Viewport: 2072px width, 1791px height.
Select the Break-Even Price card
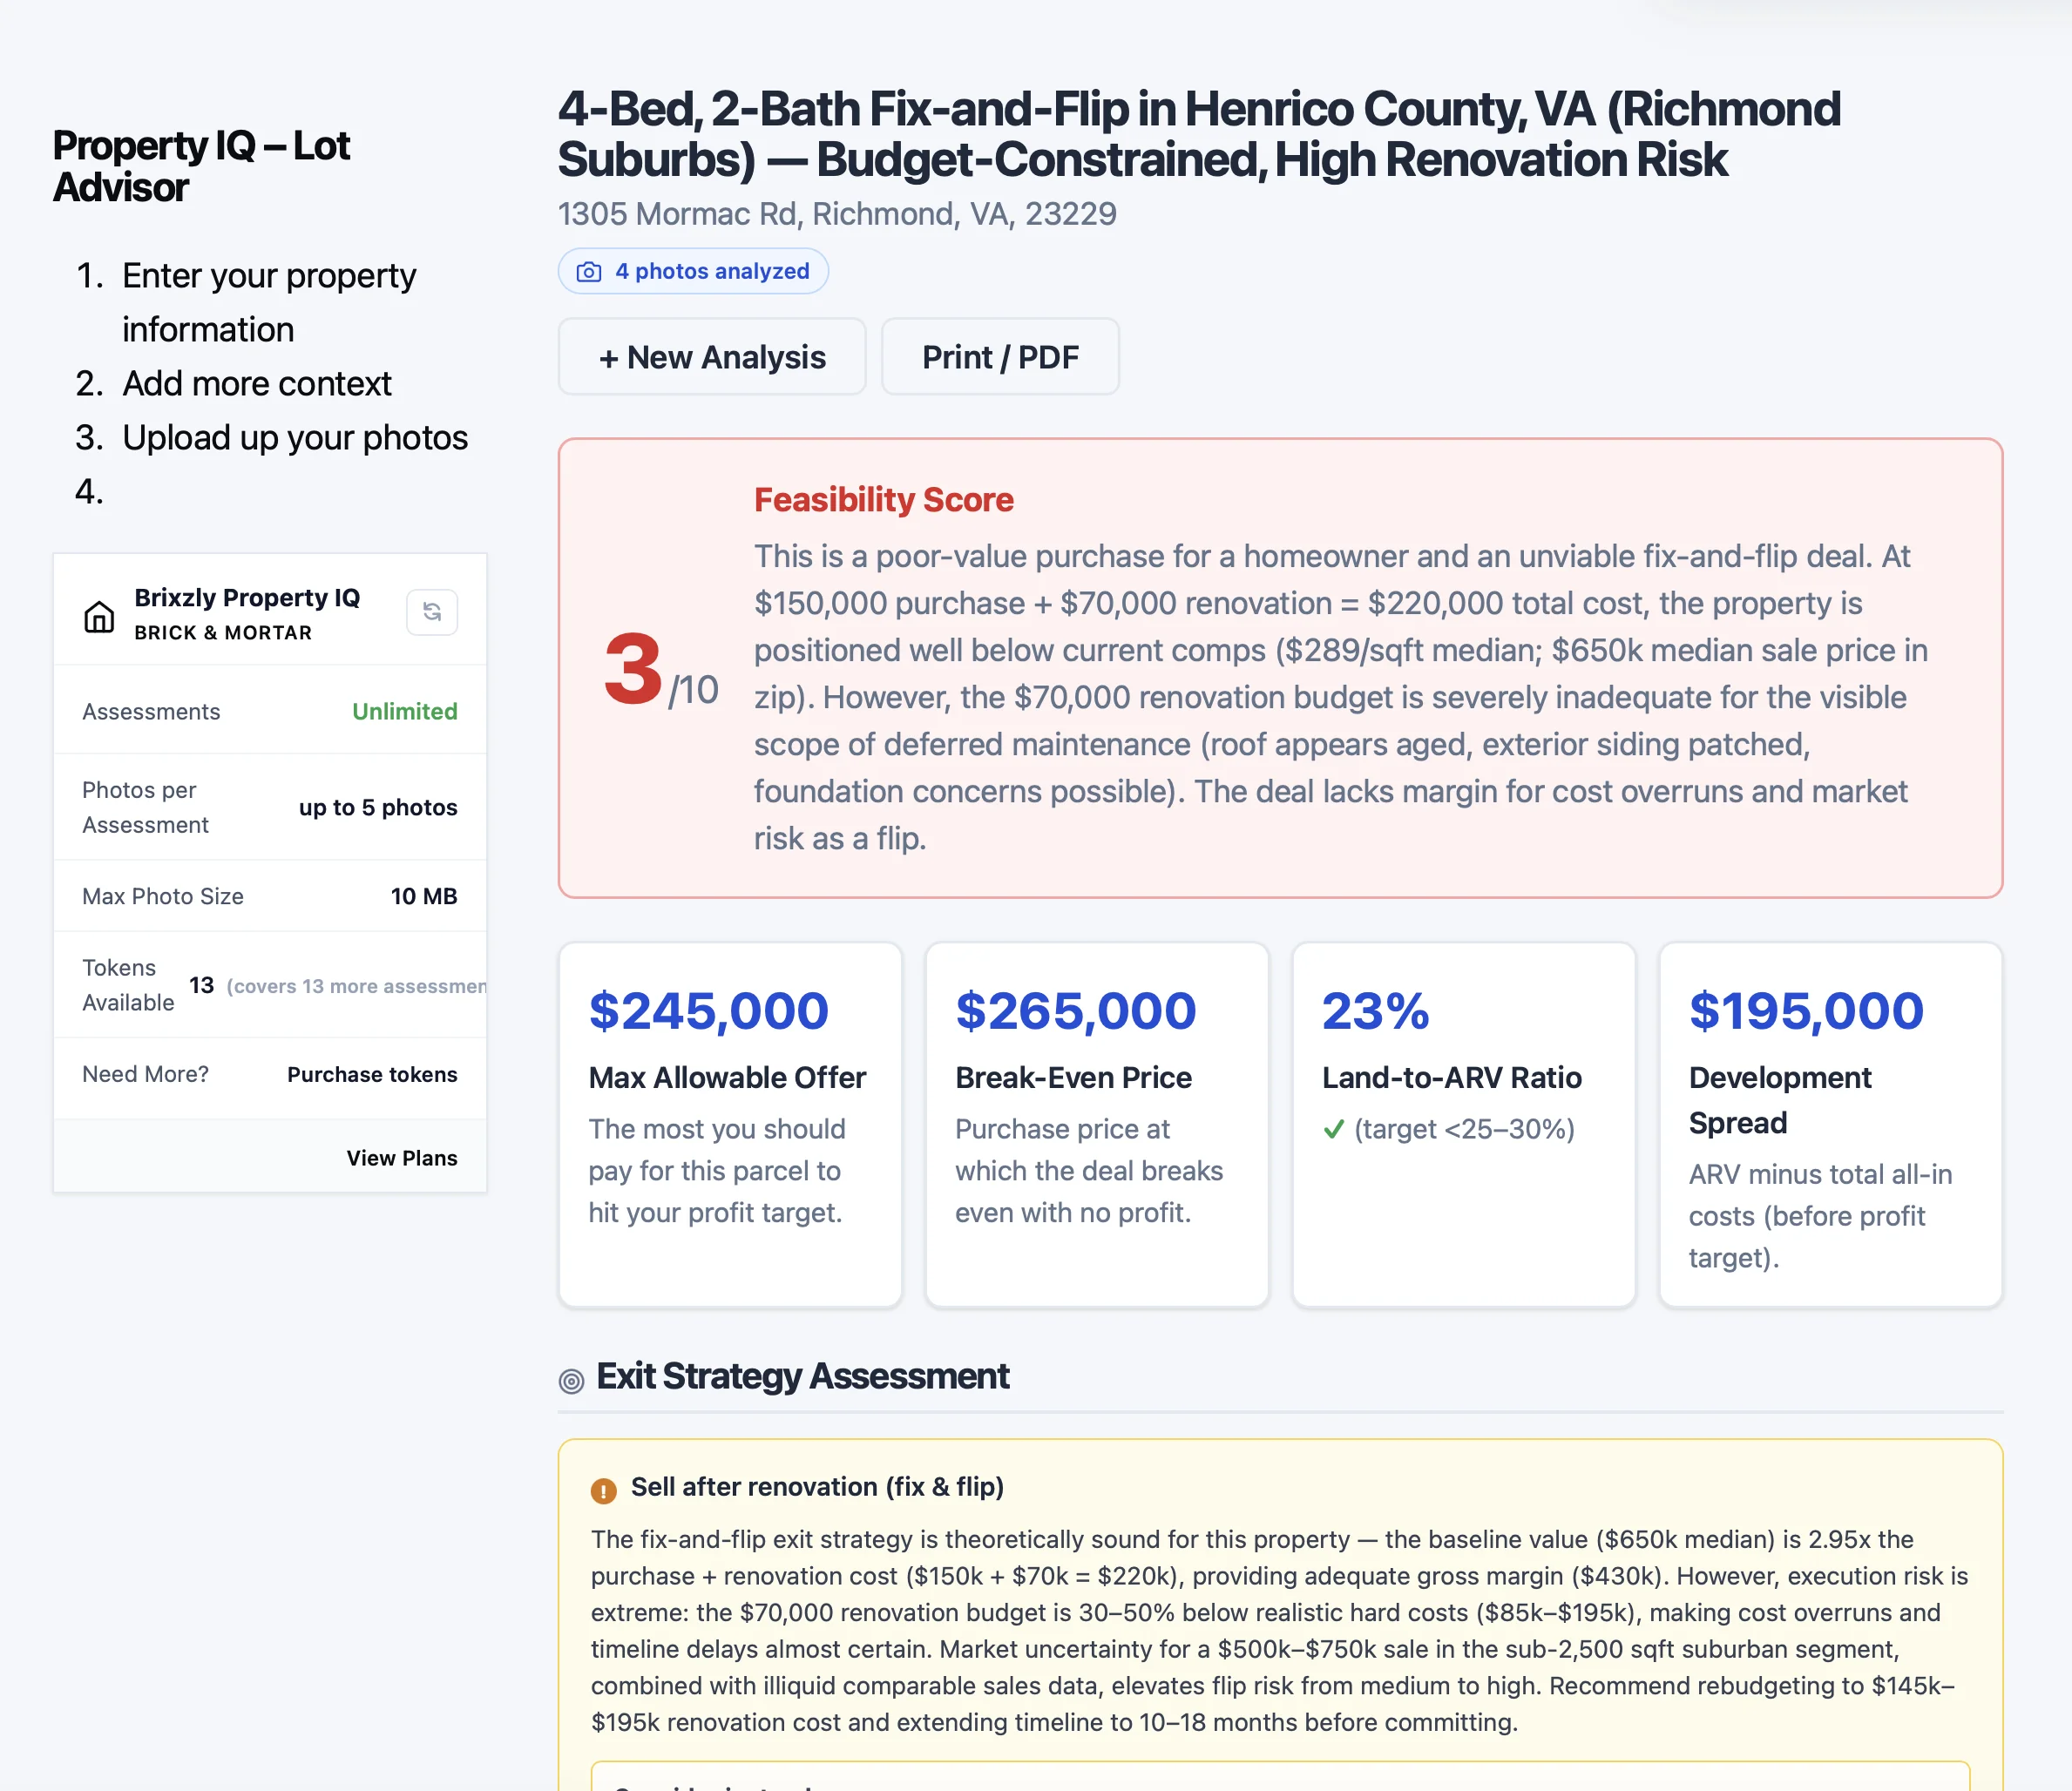[x=1097, y=1124]
